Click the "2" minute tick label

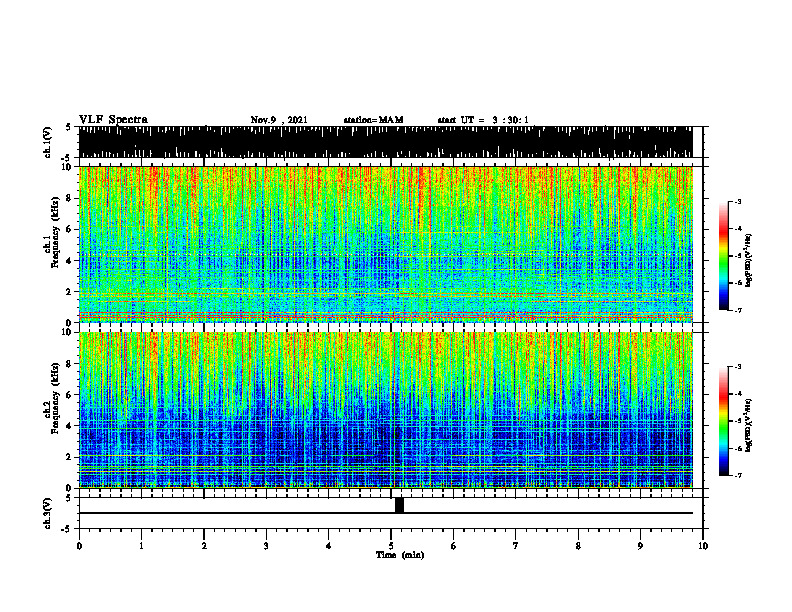click(204, 546)
